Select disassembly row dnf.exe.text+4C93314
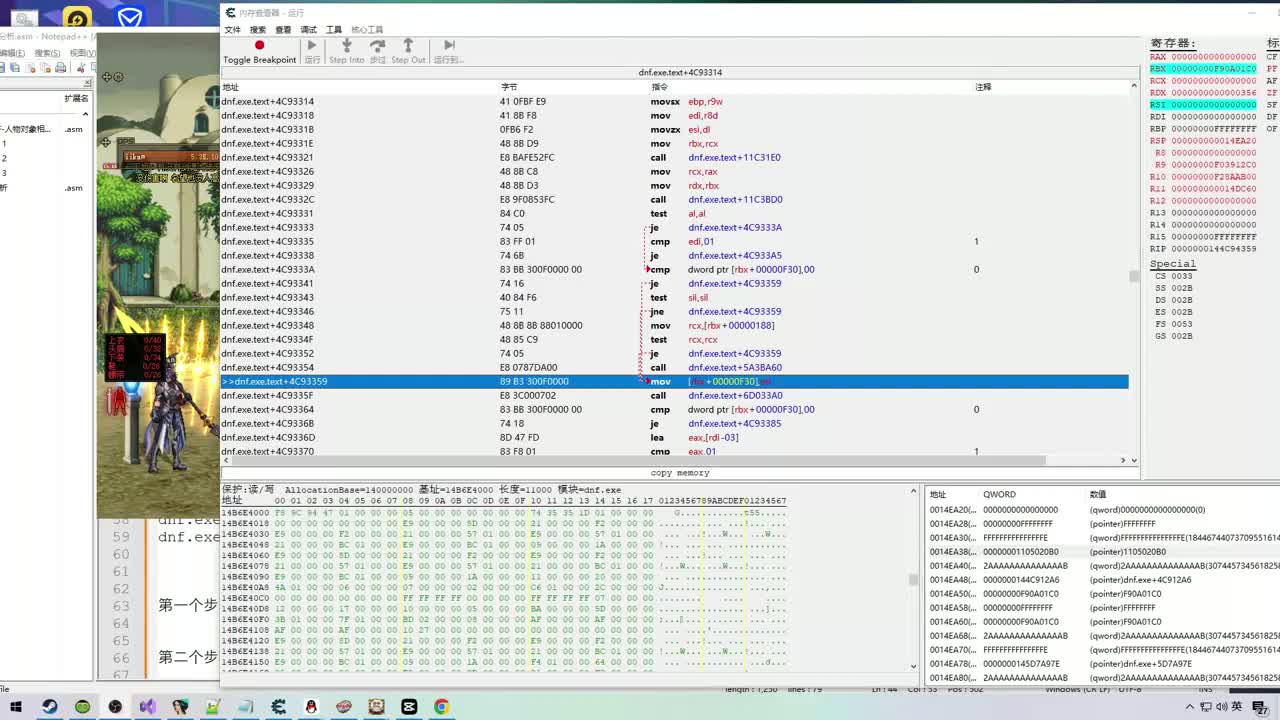The width and height of the screenshot is (1280, 720). 675,101
